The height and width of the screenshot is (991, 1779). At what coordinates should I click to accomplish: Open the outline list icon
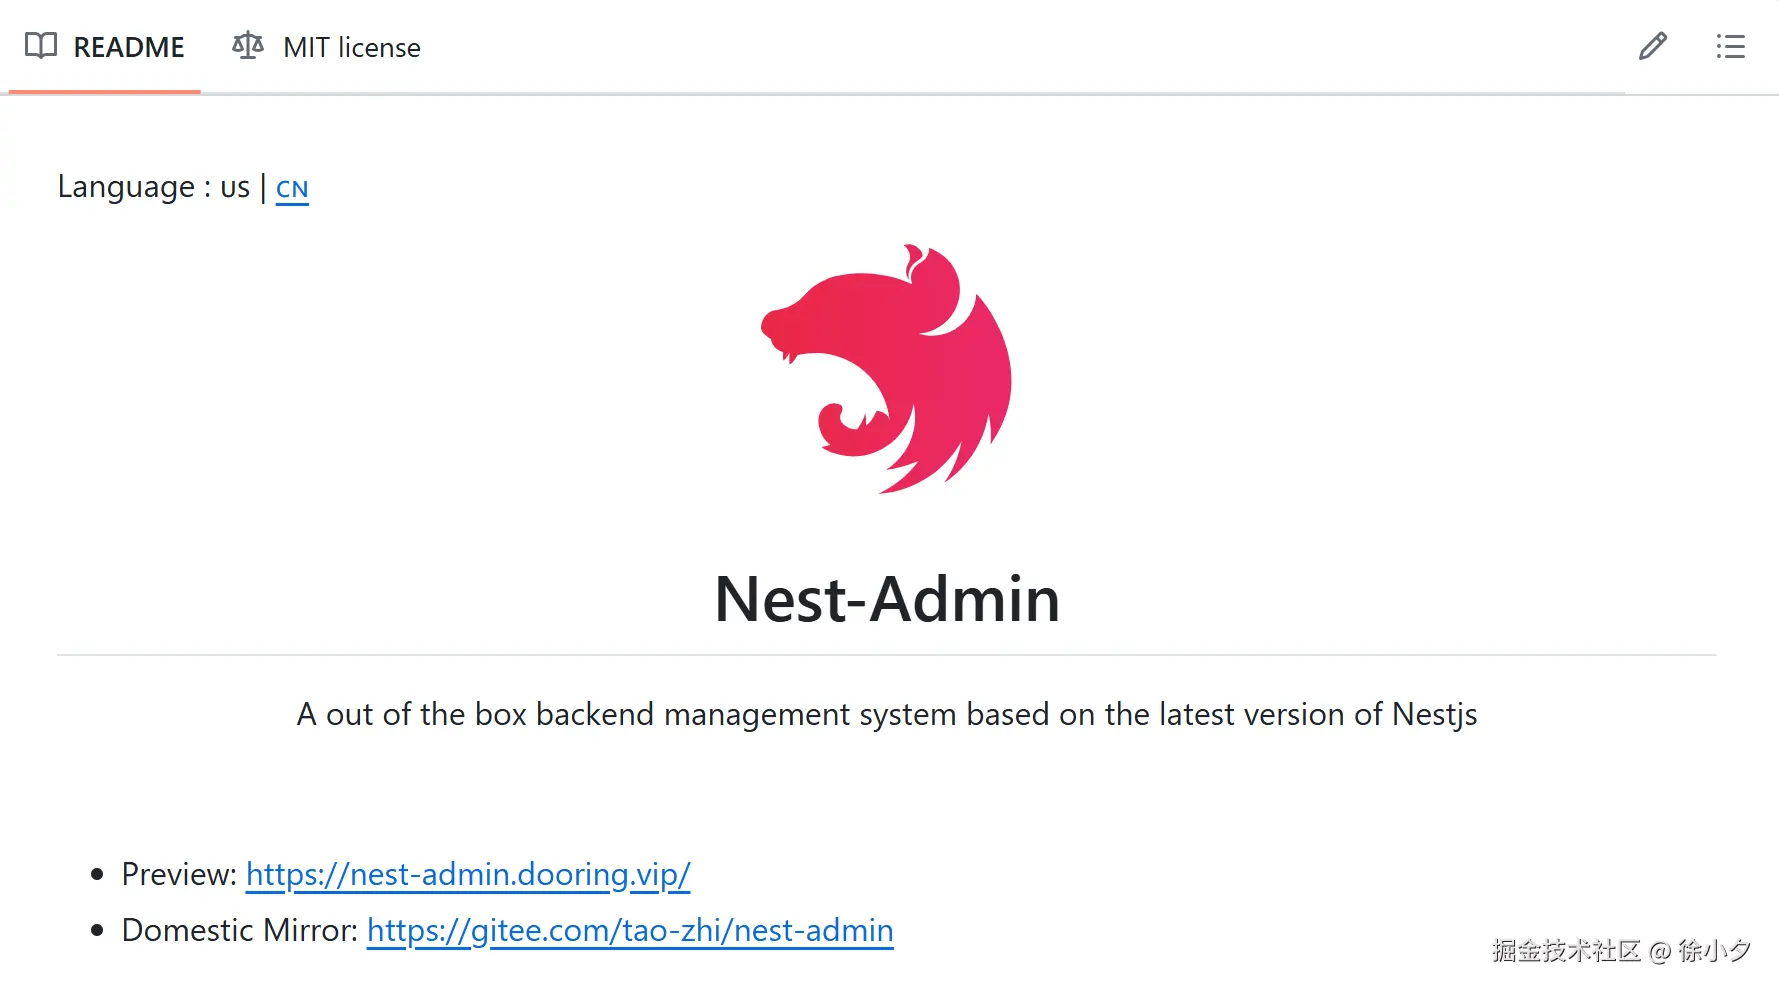(1731, 46)
